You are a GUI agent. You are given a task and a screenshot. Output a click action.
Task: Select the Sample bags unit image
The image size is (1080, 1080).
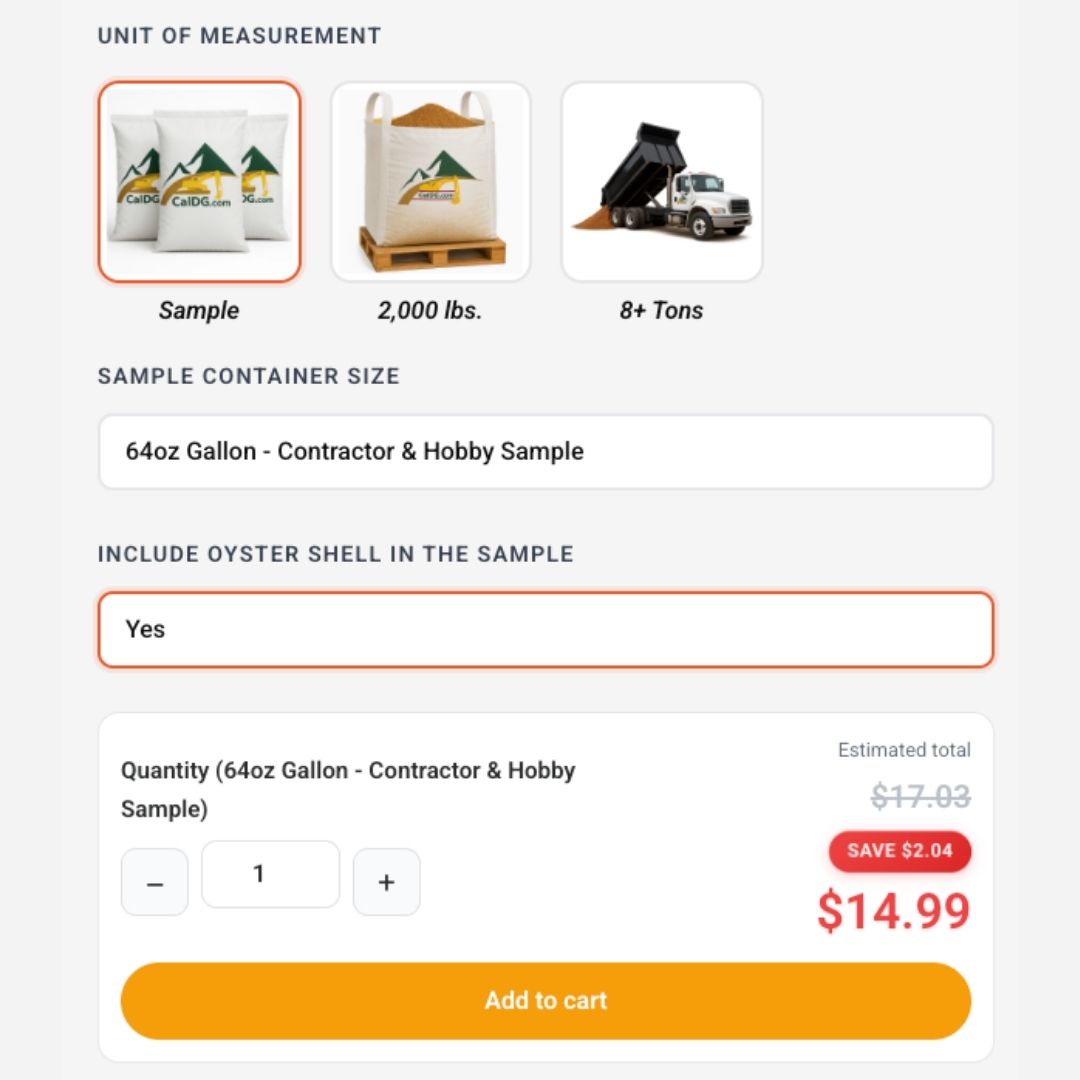tap(200, 181)
